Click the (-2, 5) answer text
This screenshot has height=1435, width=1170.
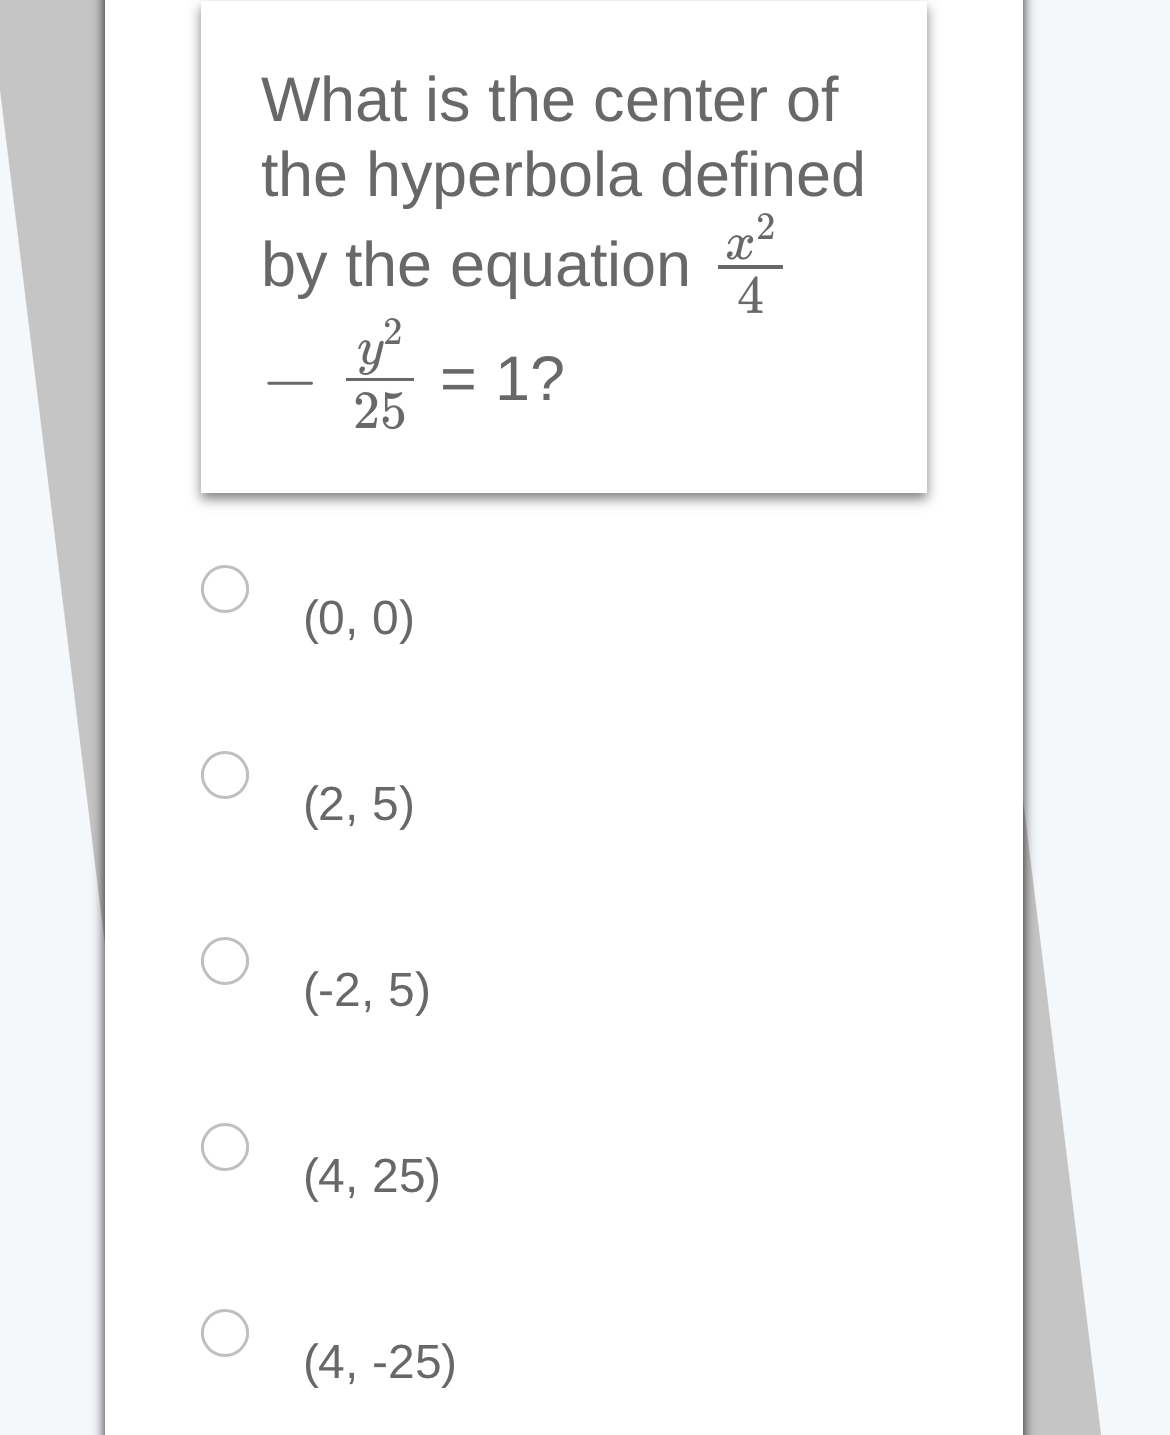[364, 990]
